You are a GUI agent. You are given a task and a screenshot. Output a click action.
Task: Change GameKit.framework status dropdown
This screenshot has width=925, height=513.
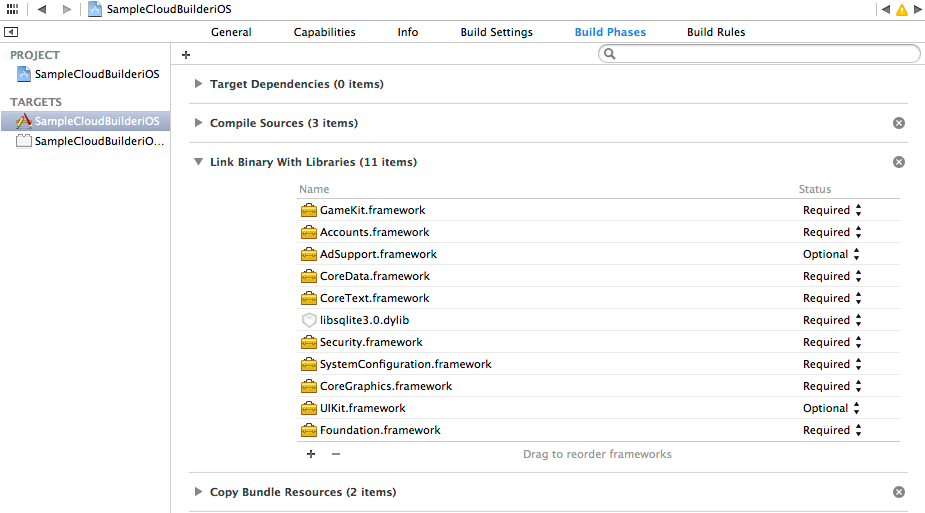point(832,210)
